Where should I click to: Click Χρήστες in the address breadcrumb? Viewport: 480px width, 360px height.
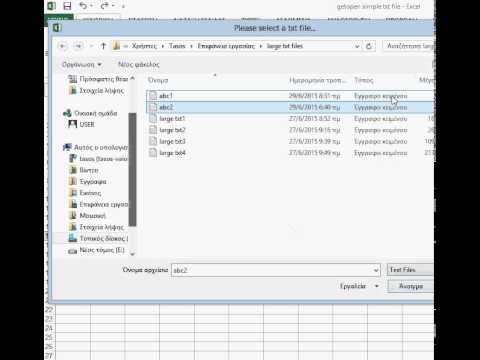click(144, 46)
